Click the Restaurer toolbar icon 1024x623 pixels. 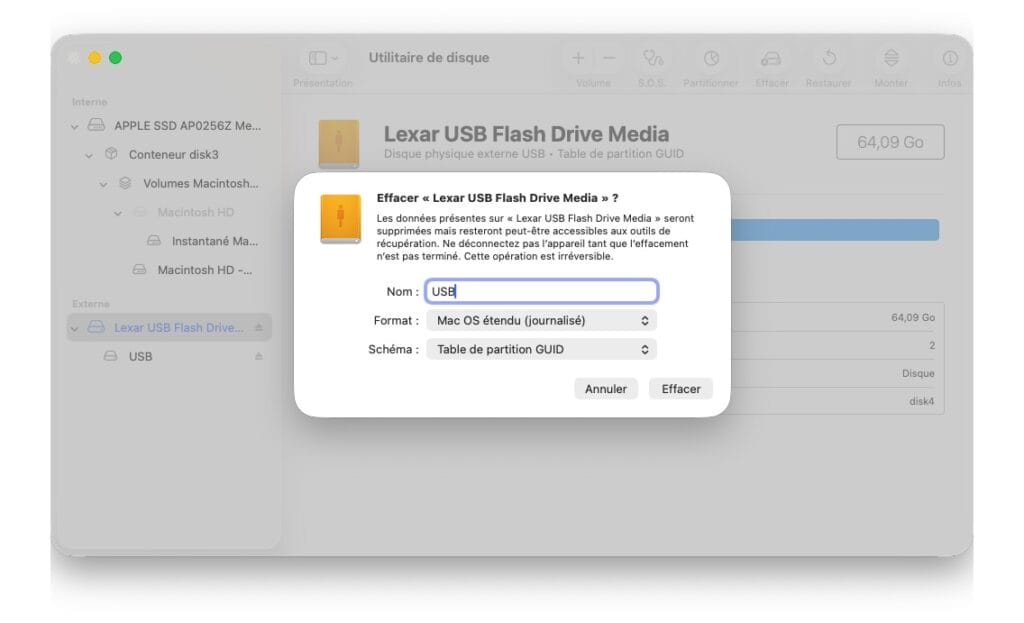(829, 58)
